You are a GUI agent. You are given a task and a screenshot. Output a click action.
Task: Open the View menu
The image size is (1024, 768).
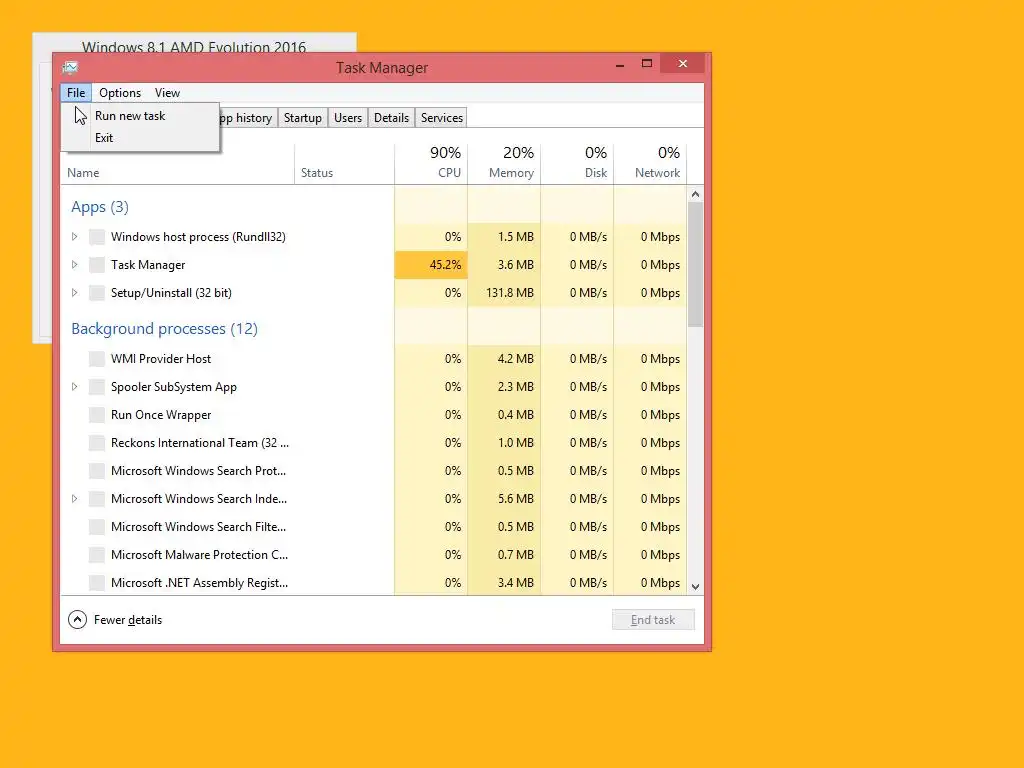point(167,93)
